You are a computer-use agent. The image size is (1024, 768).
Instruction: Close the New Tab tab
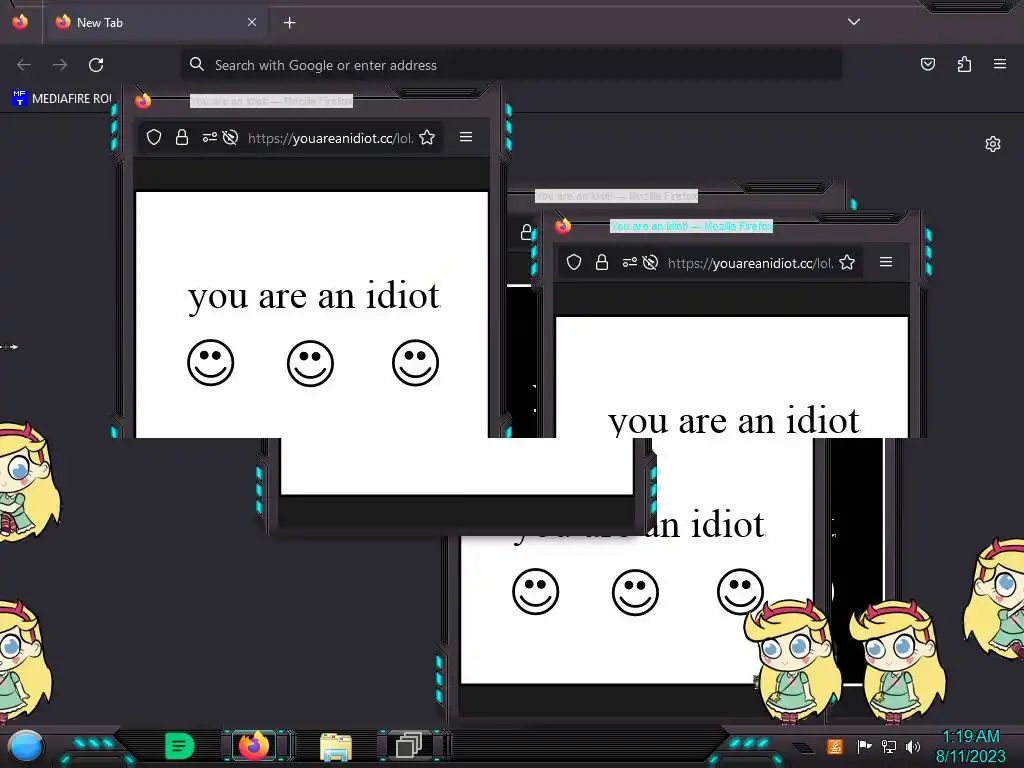[x=252, y=22]
